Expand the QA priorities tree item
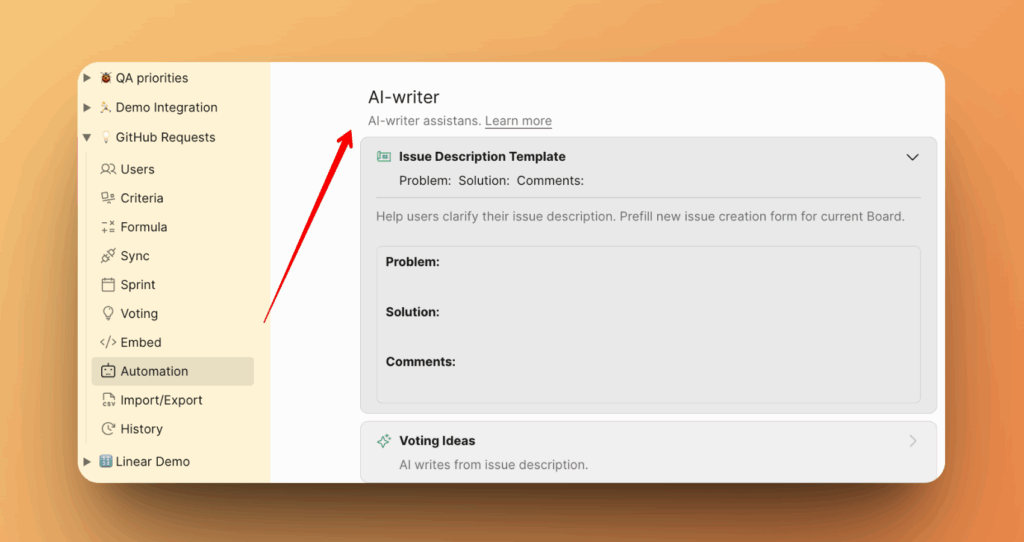 point(88,78)
